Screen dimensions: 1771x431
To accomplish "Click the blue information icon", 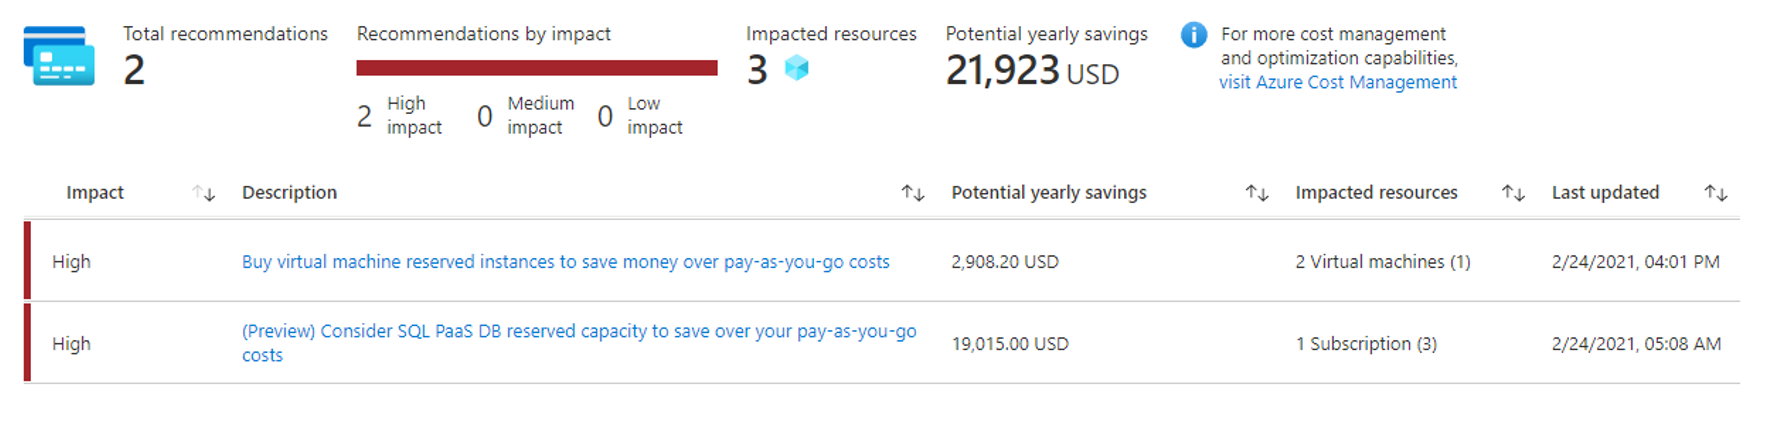I will [1193, 35].
